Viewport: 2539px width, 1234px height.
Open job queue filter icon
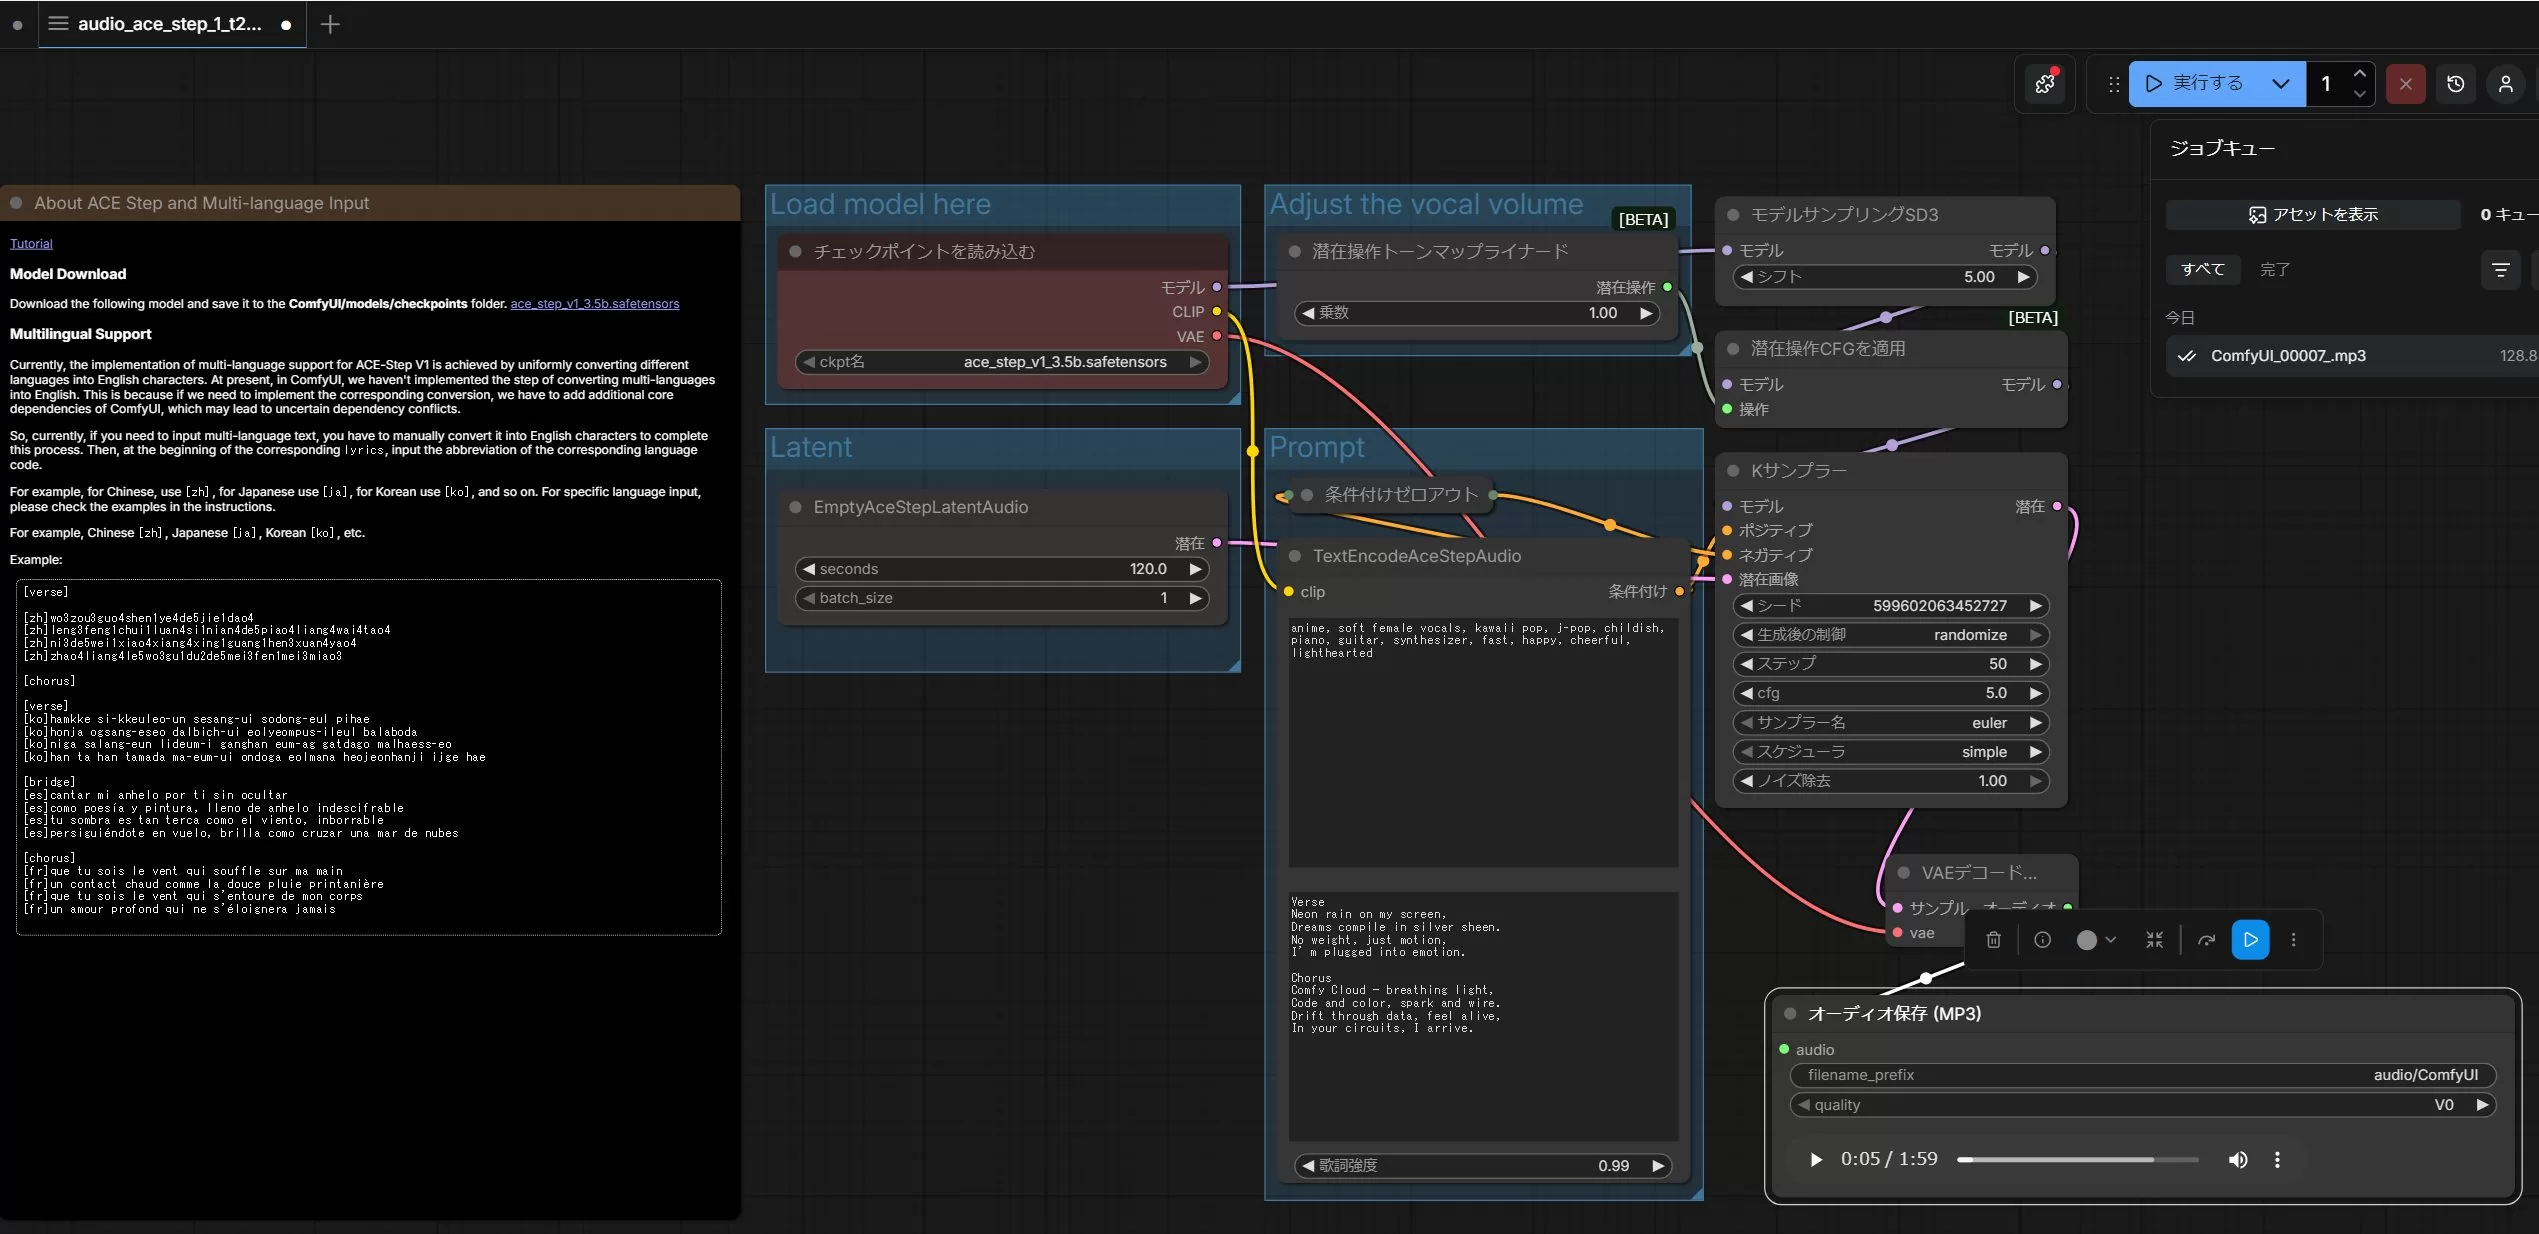[2500, 270]
